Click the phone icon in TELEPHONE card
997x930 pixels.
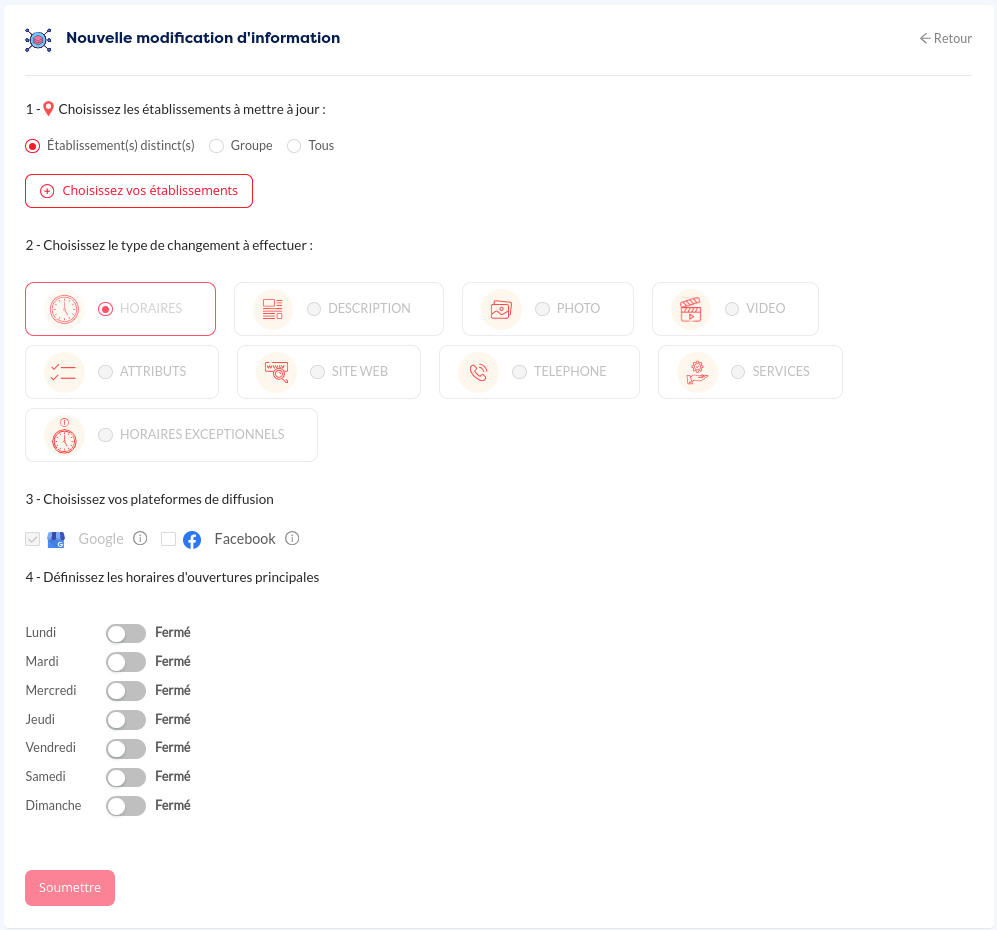pyautogui.click(x=478, y=372)
